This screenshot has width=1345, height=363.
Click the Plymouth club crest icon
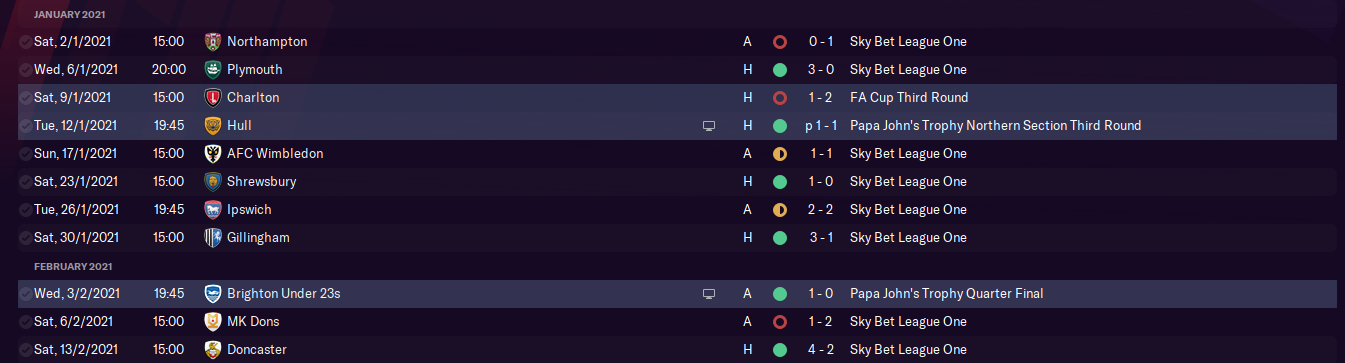212,70
